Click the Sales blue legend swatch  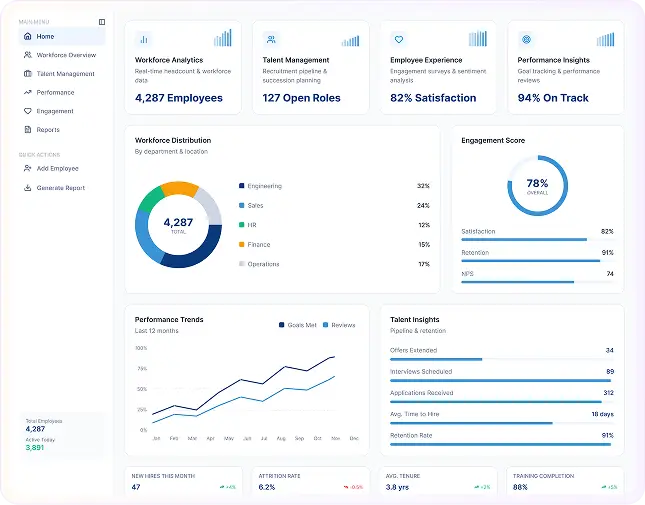pos(241,205)
